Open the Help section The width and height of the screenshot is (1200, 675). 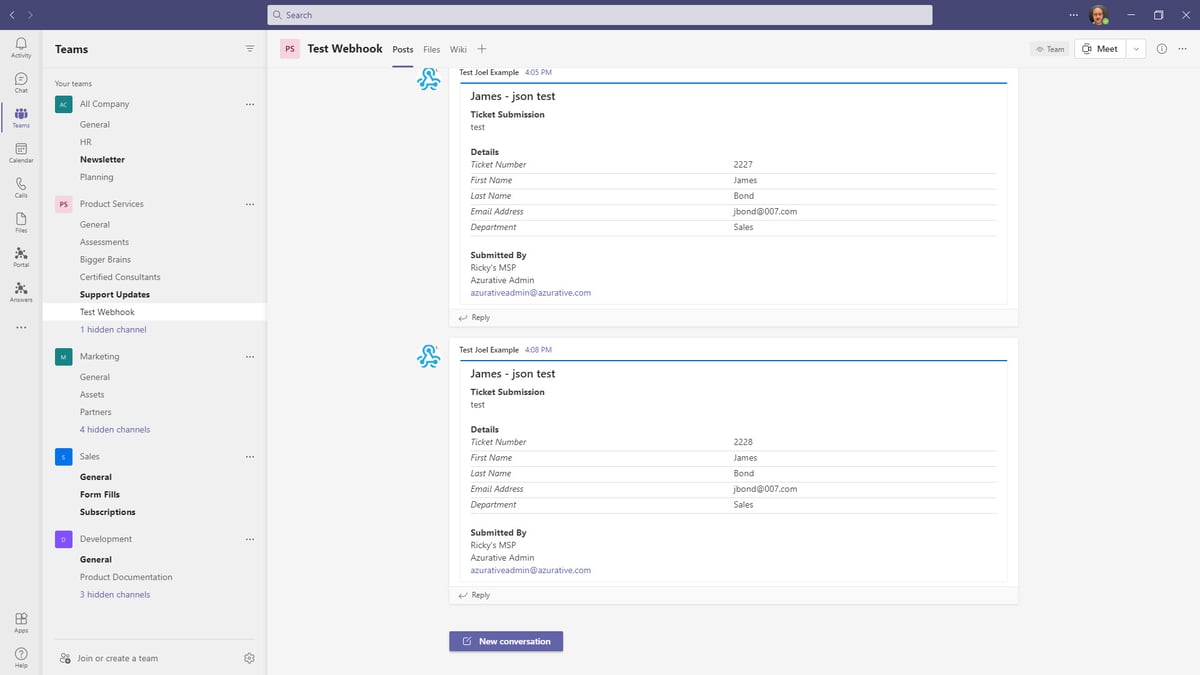20,655
